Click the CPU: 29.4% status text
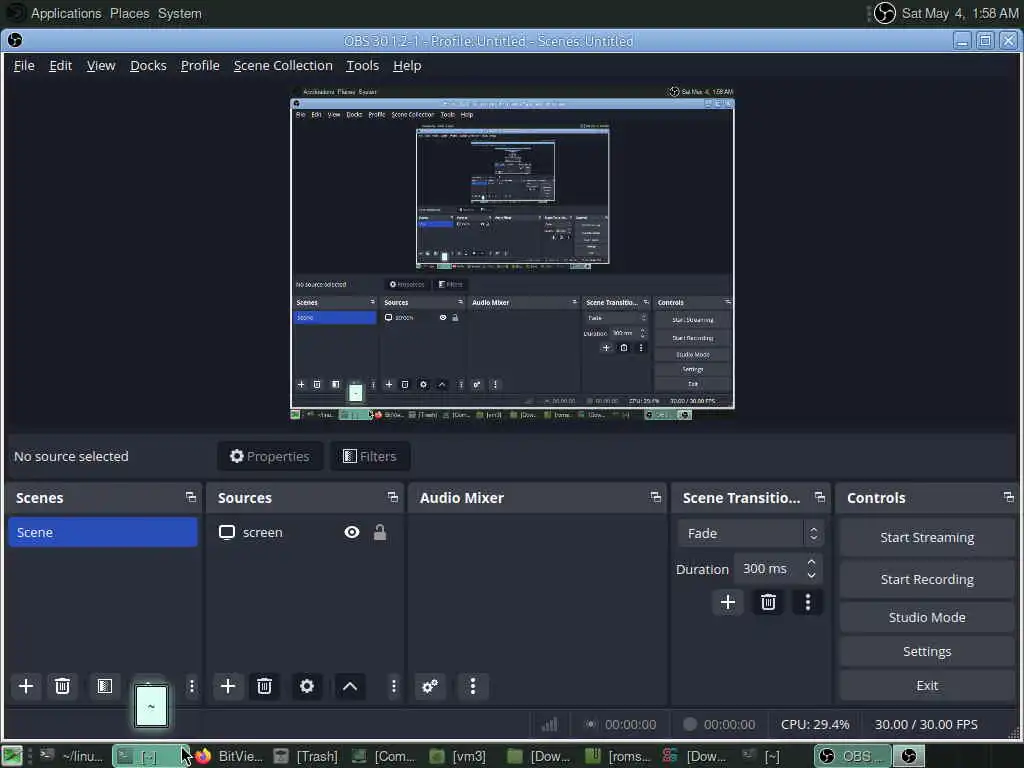This screenshot has width=1024, height=768. pyautogui.click(x=815, y=724)
